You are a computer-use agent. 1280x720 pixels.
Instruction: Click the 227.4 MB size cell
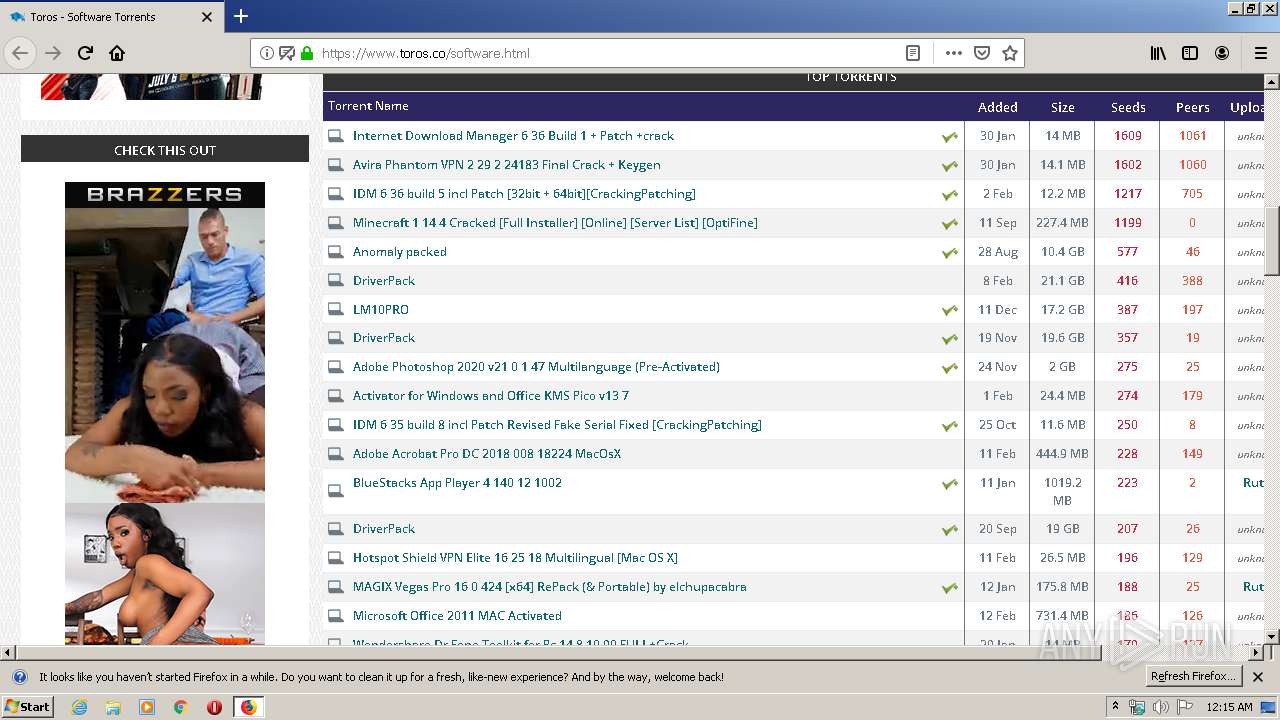pos(1062,223)
